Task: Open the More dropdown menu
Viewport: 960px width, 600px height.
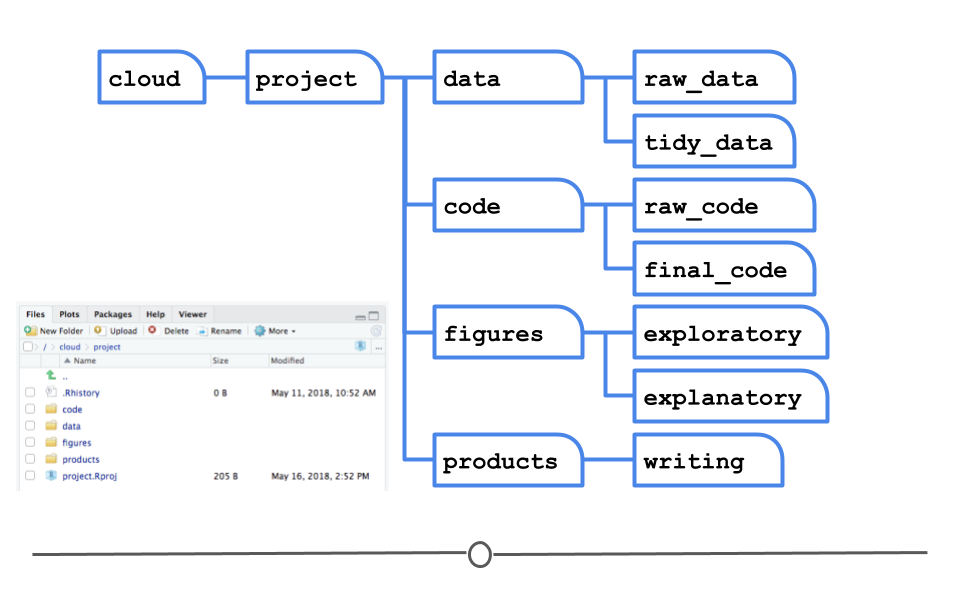Action: (x=275, y=331)
